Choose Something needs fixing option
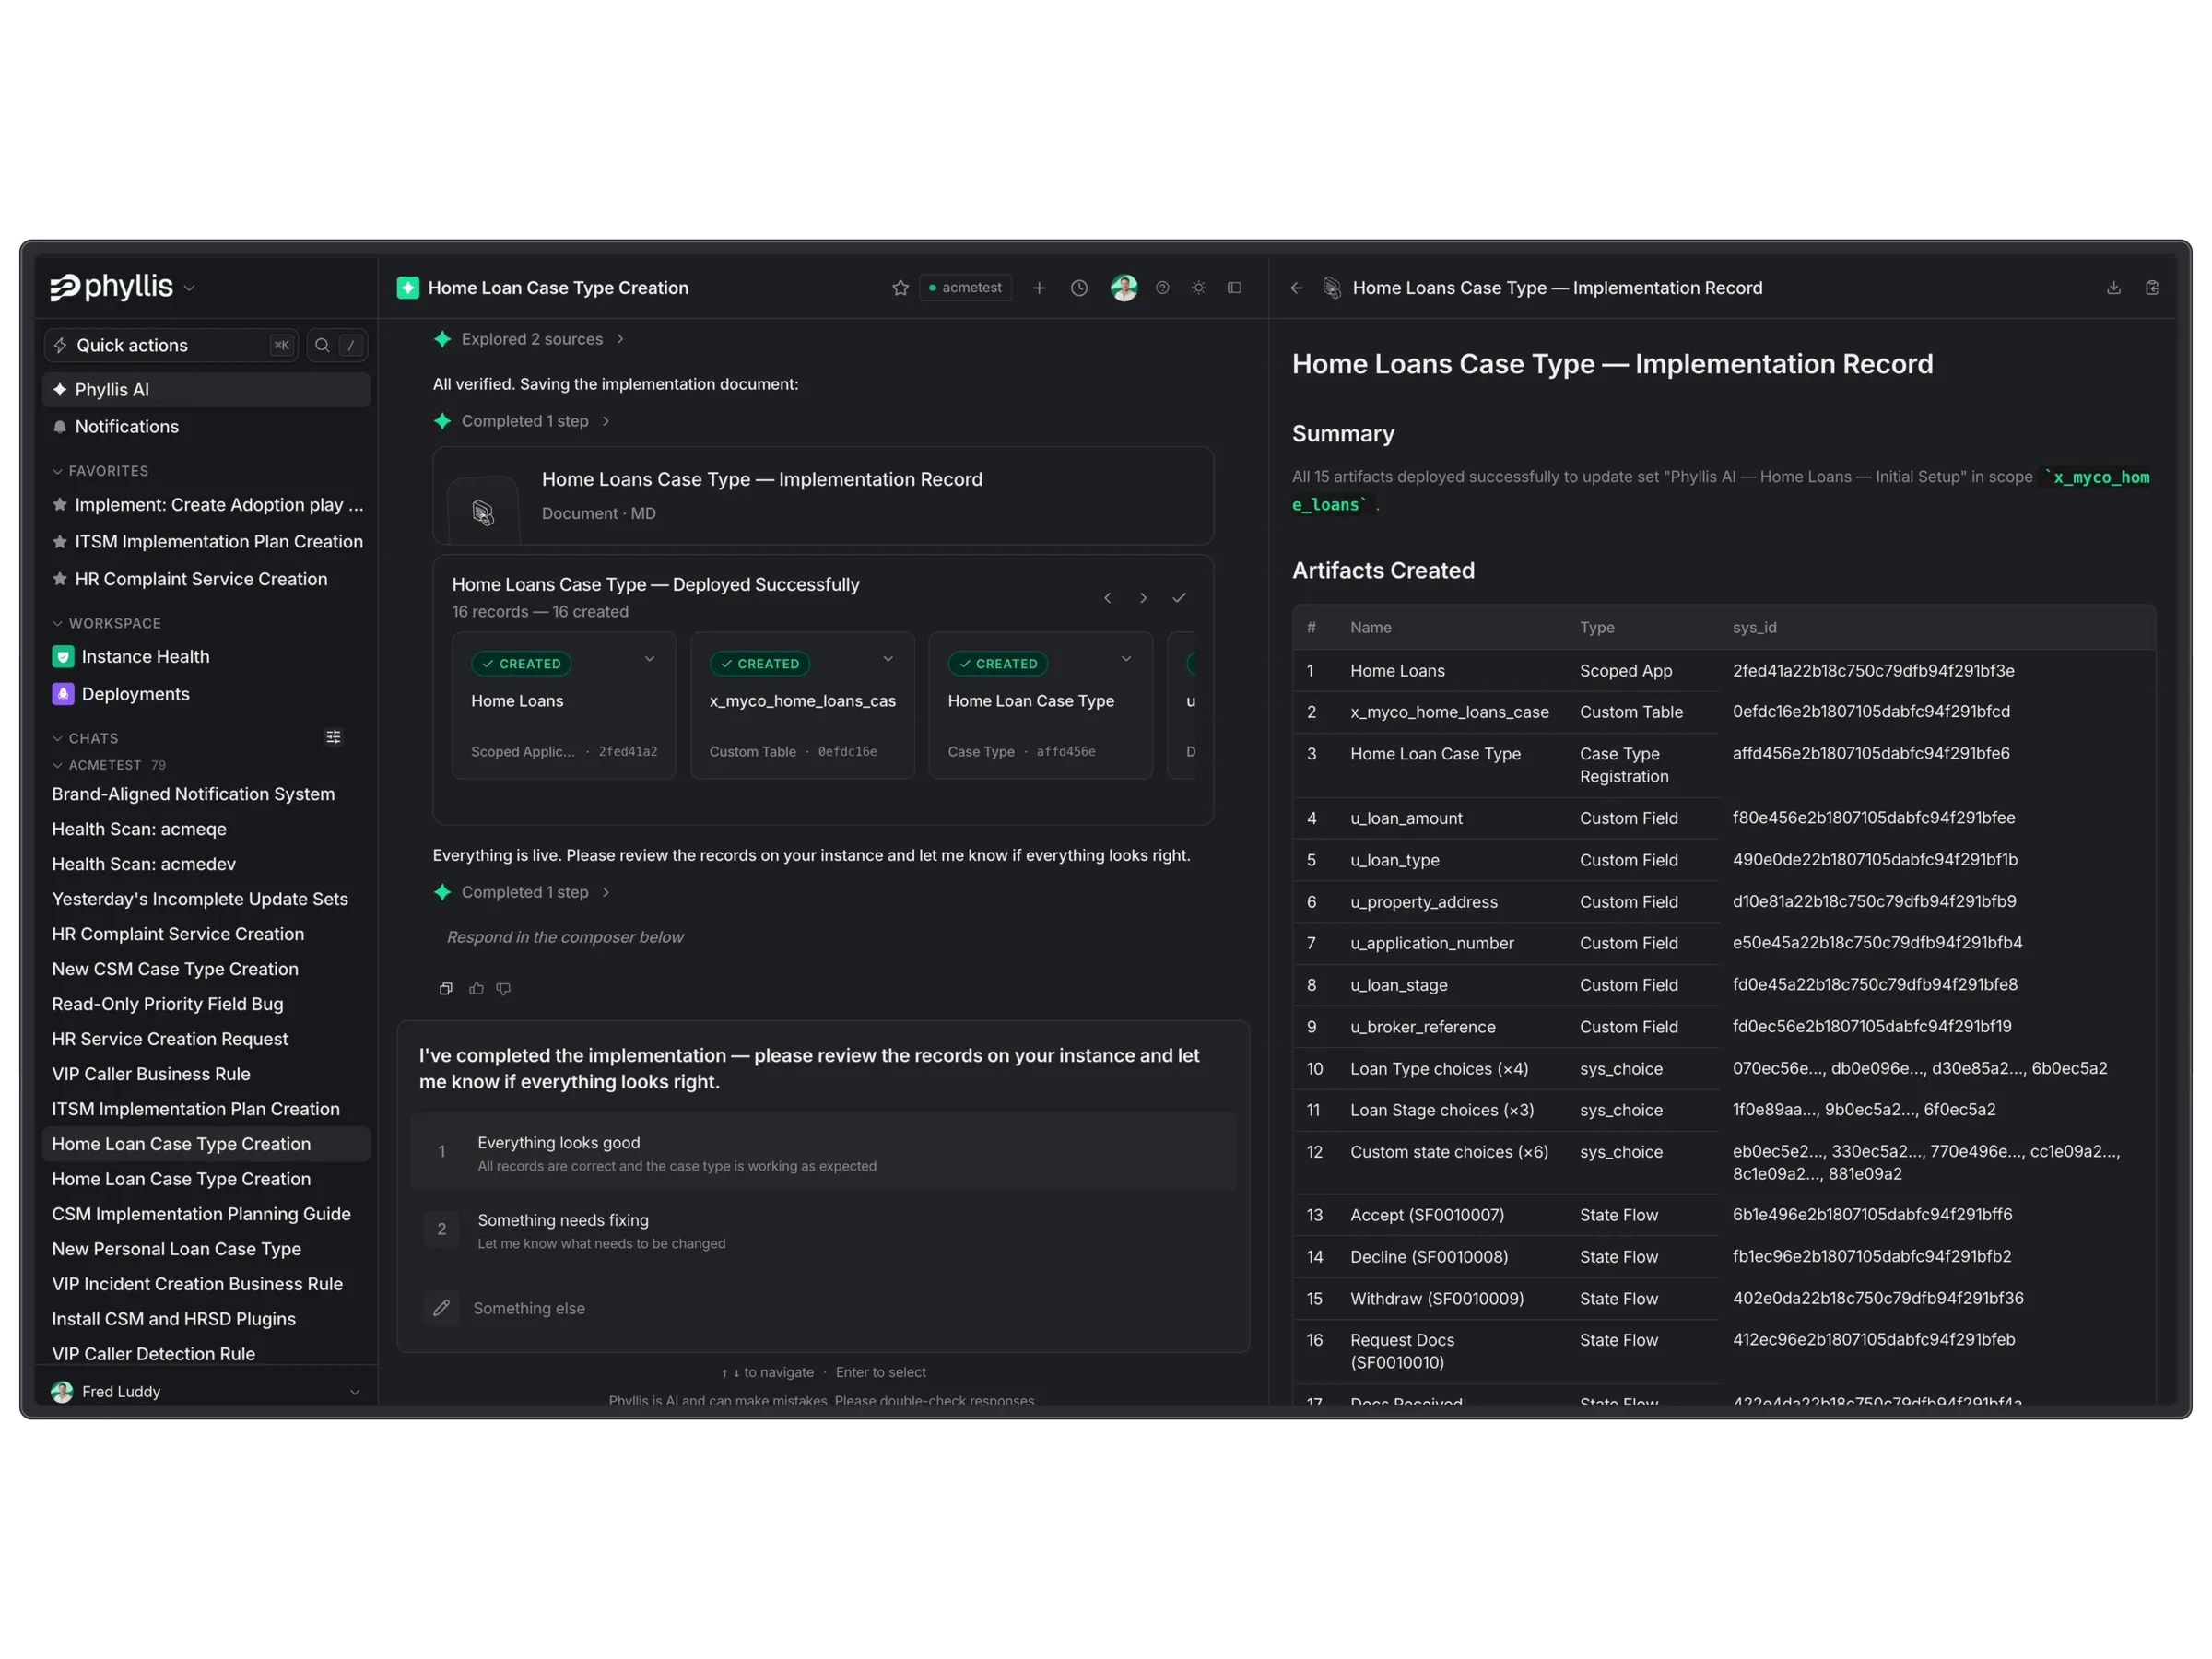 [823, 1230]
